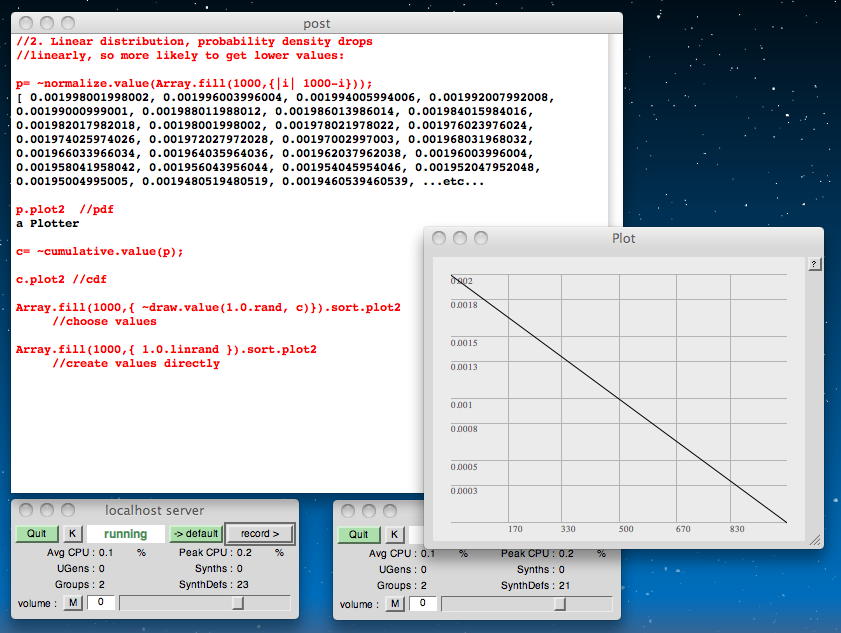The height and width of the screenshot is (633, 841).
Task: Mute localhost server with the M button
Action: (x=73, y=603)
